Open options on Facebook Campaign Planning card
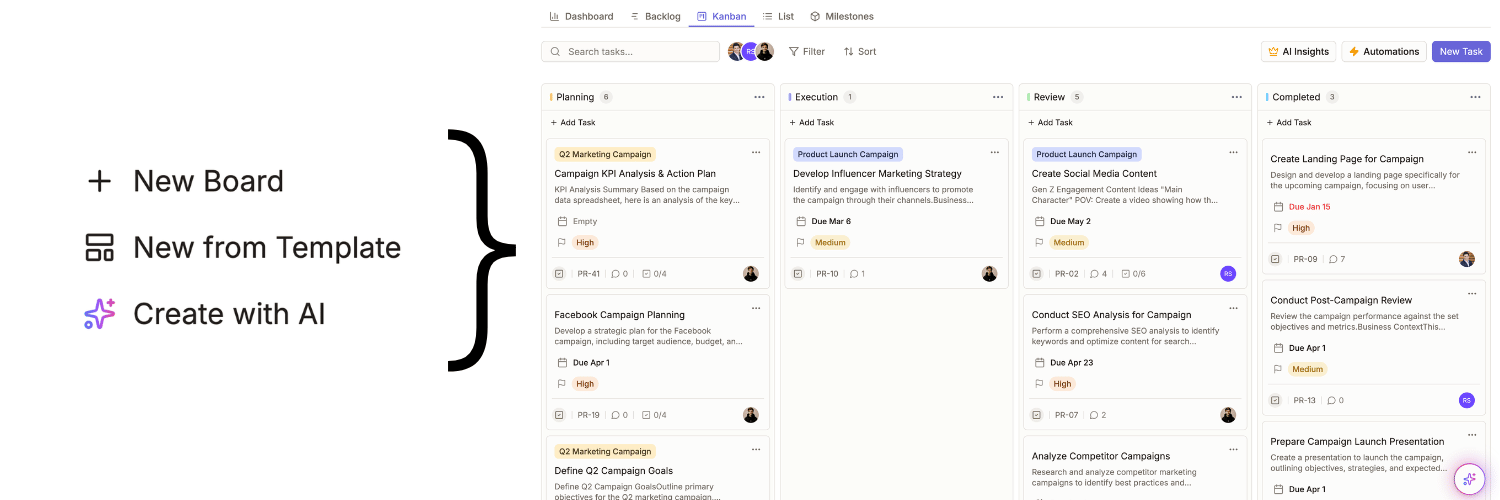 click(x=756, y=308)
